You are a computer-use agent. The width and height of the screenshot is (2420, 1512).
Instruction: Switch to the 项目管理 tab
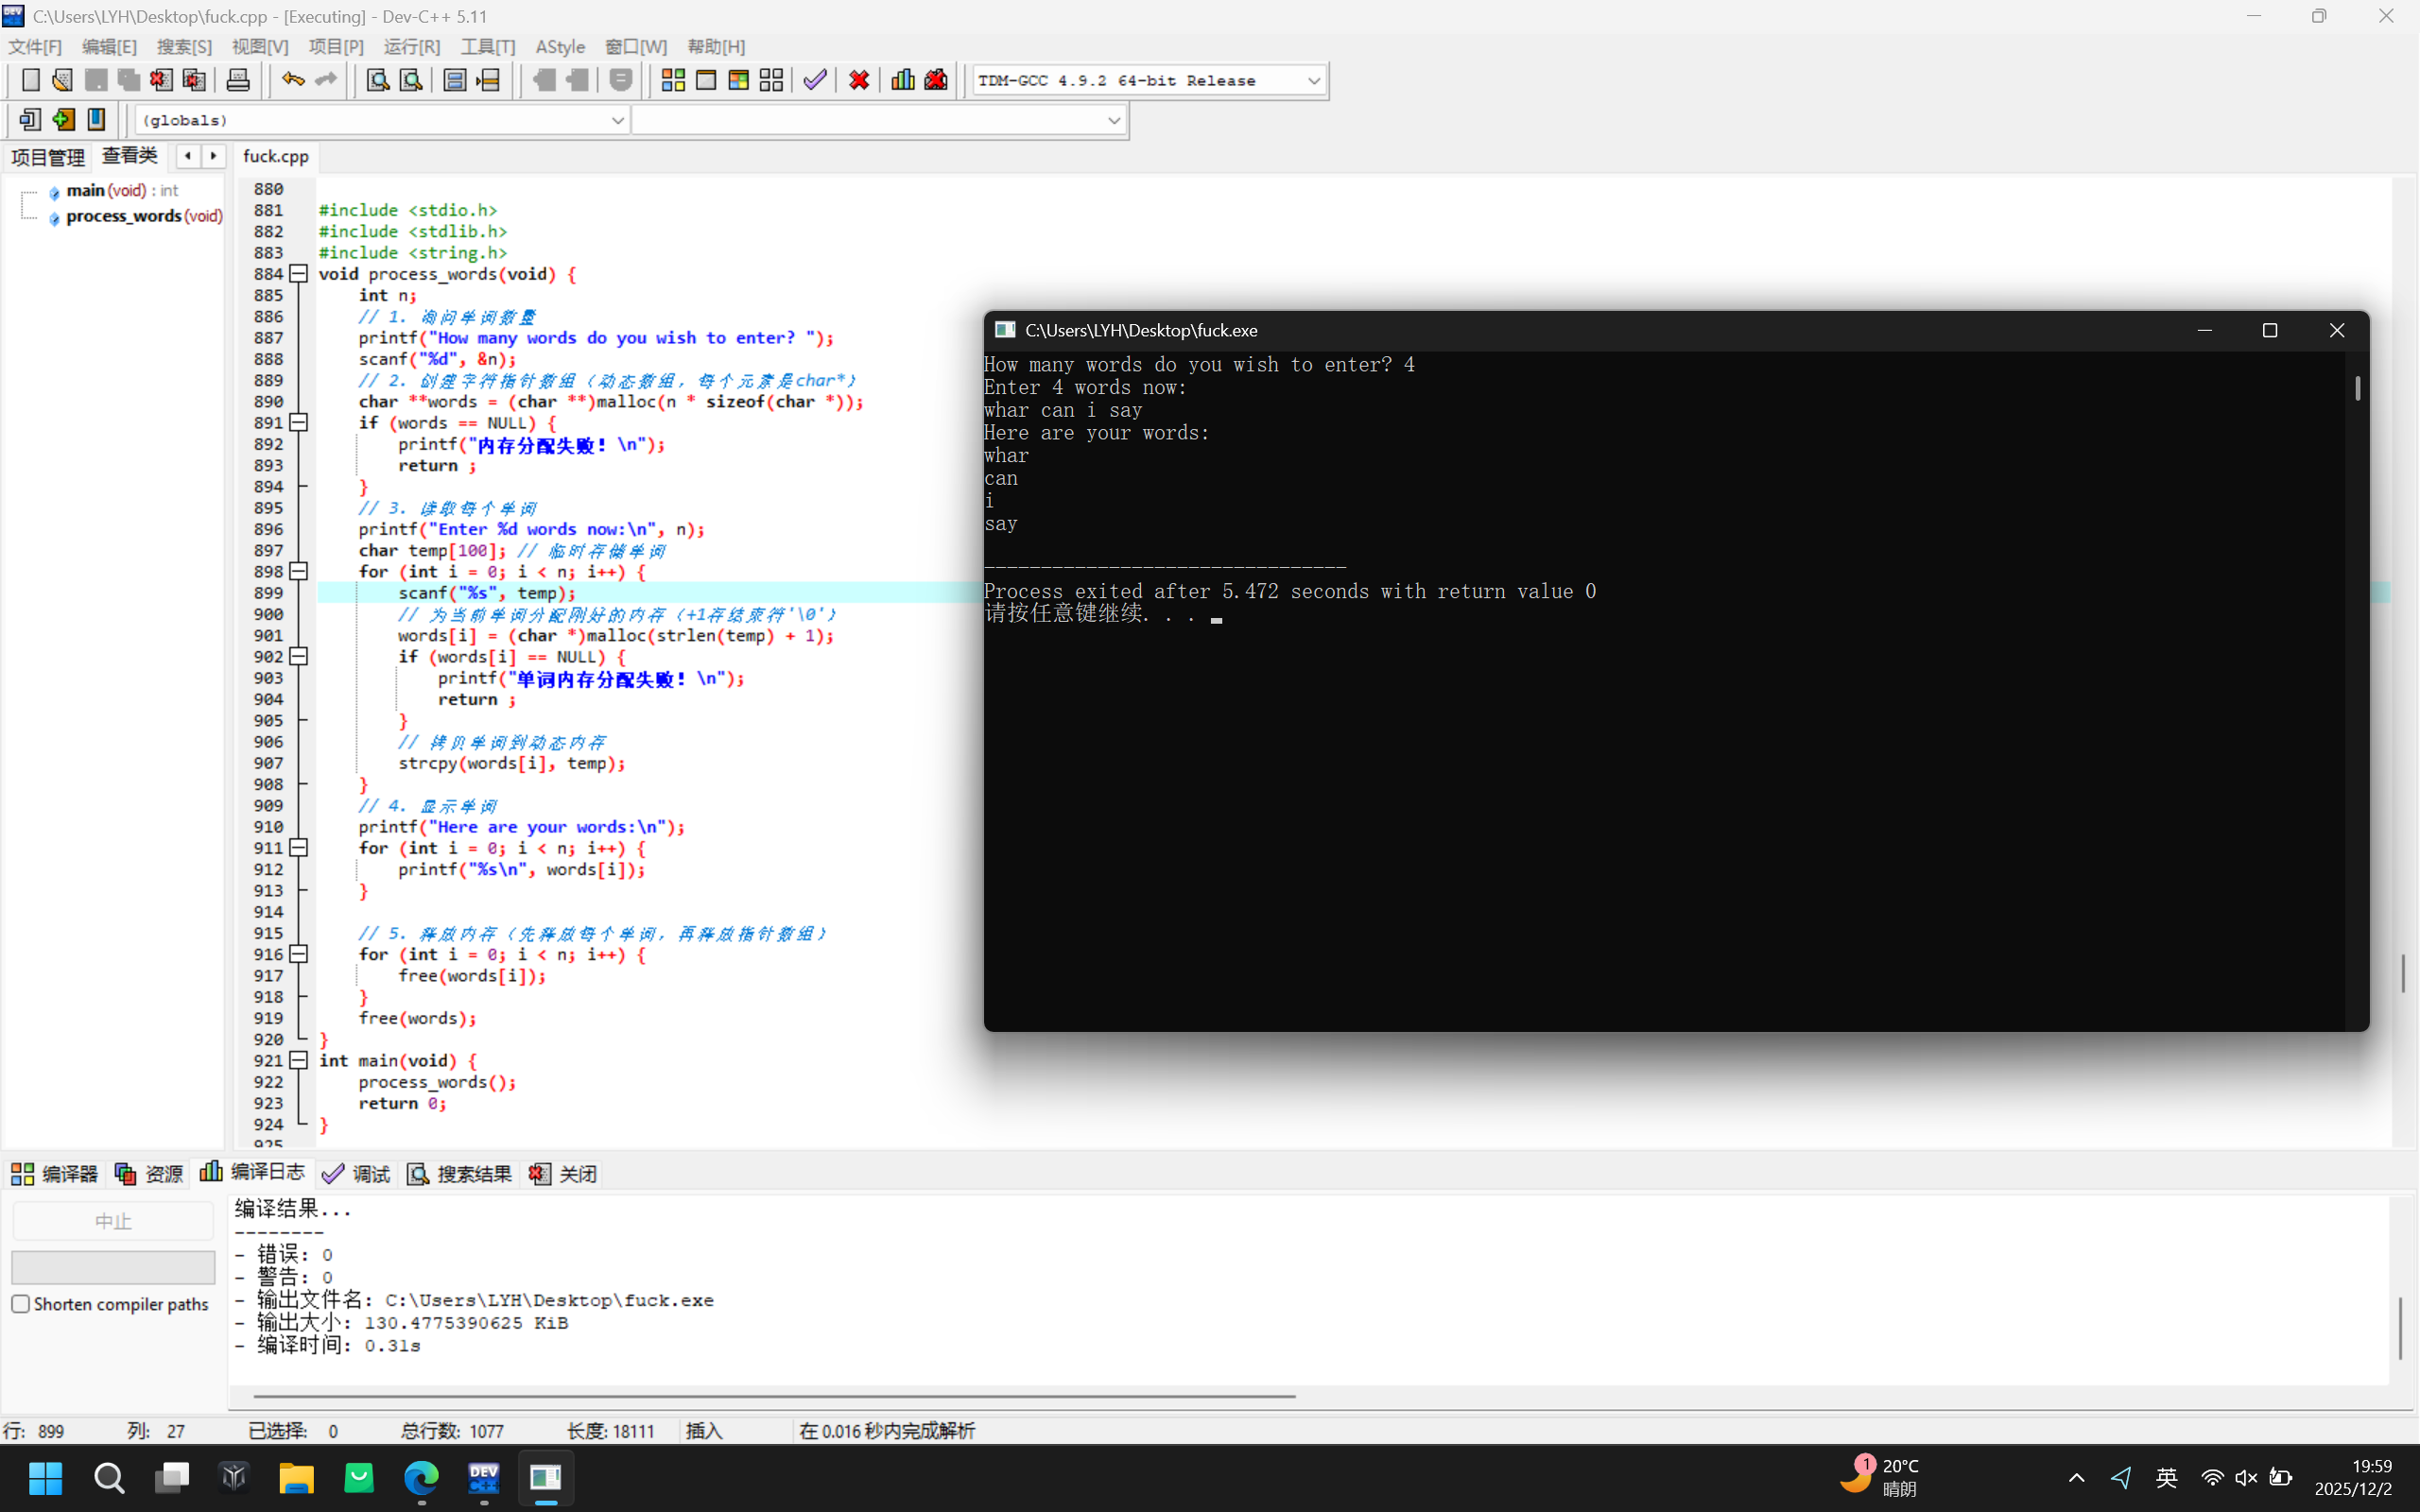47,157
